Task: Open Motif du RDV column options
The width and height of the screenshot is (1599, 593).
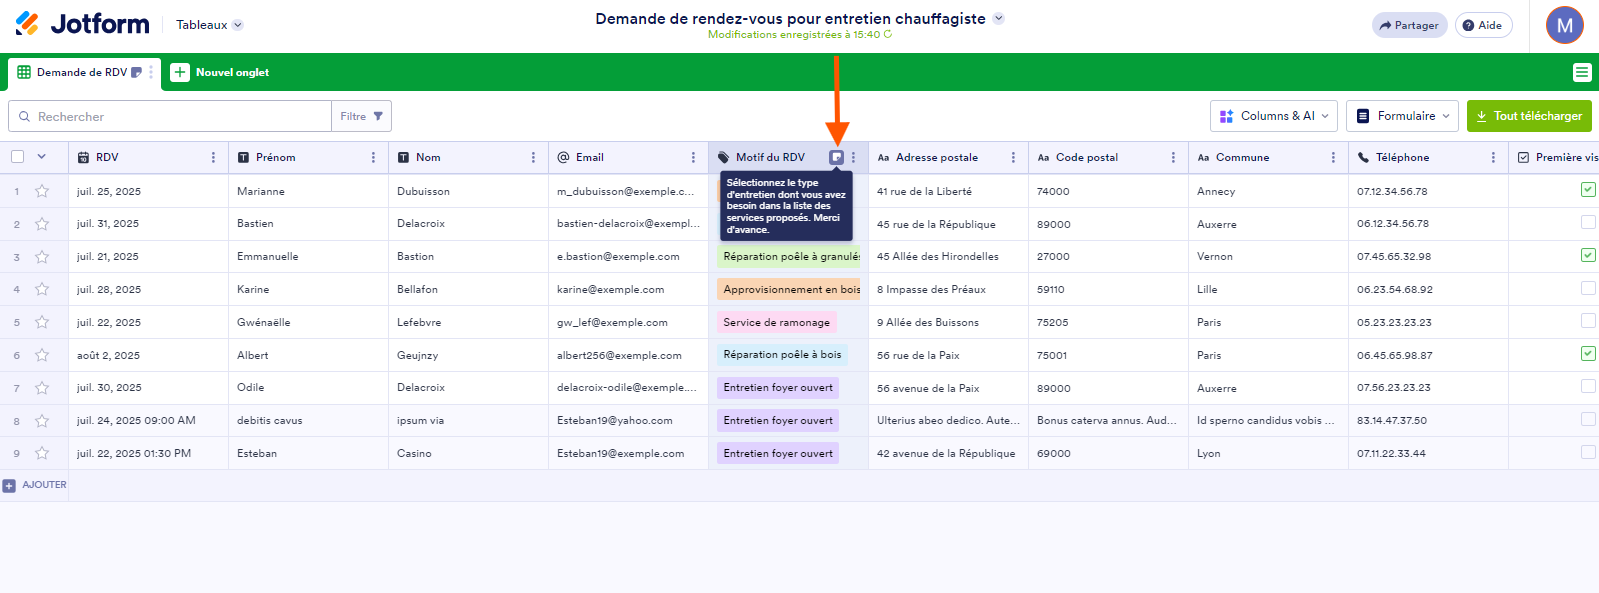Action: coord(853,157)
